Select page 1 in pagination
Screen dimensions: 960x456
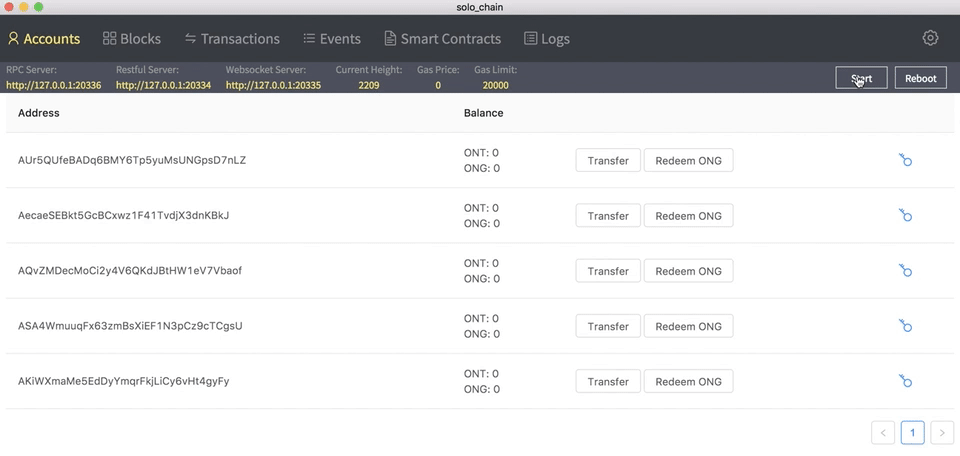pyautogui.click(x=912, y=433)
